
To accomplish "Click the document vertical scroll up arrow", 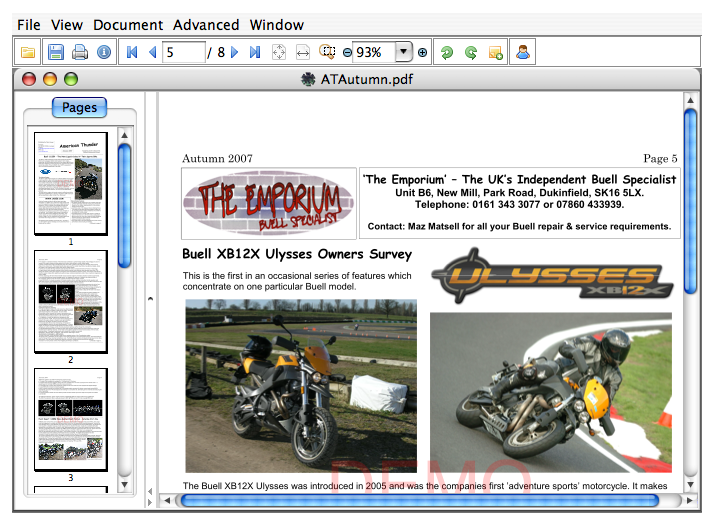I will [690, 100].
